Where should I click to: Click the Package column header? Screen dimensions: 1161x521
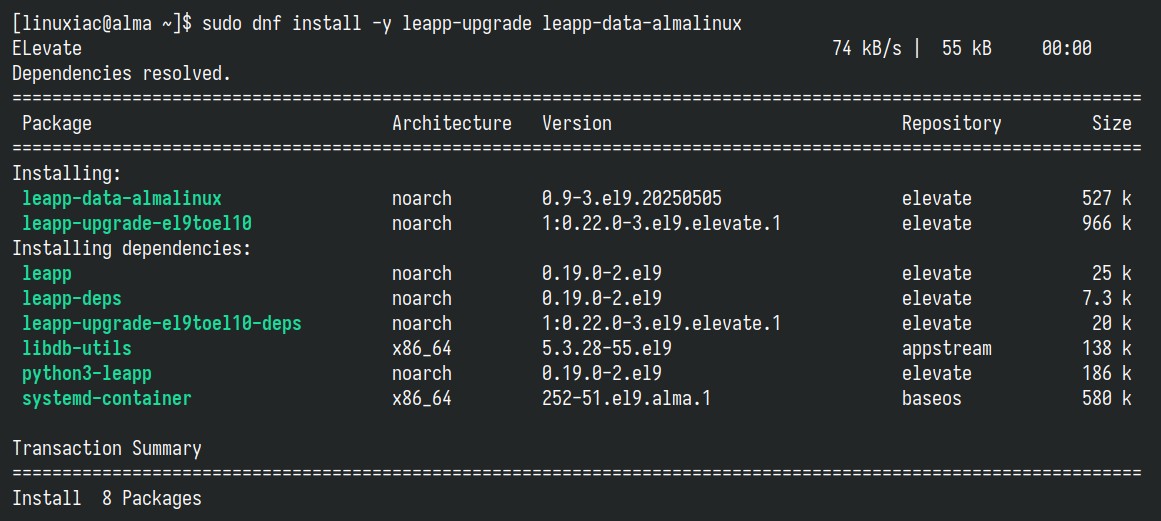click(x=57, y=124)
